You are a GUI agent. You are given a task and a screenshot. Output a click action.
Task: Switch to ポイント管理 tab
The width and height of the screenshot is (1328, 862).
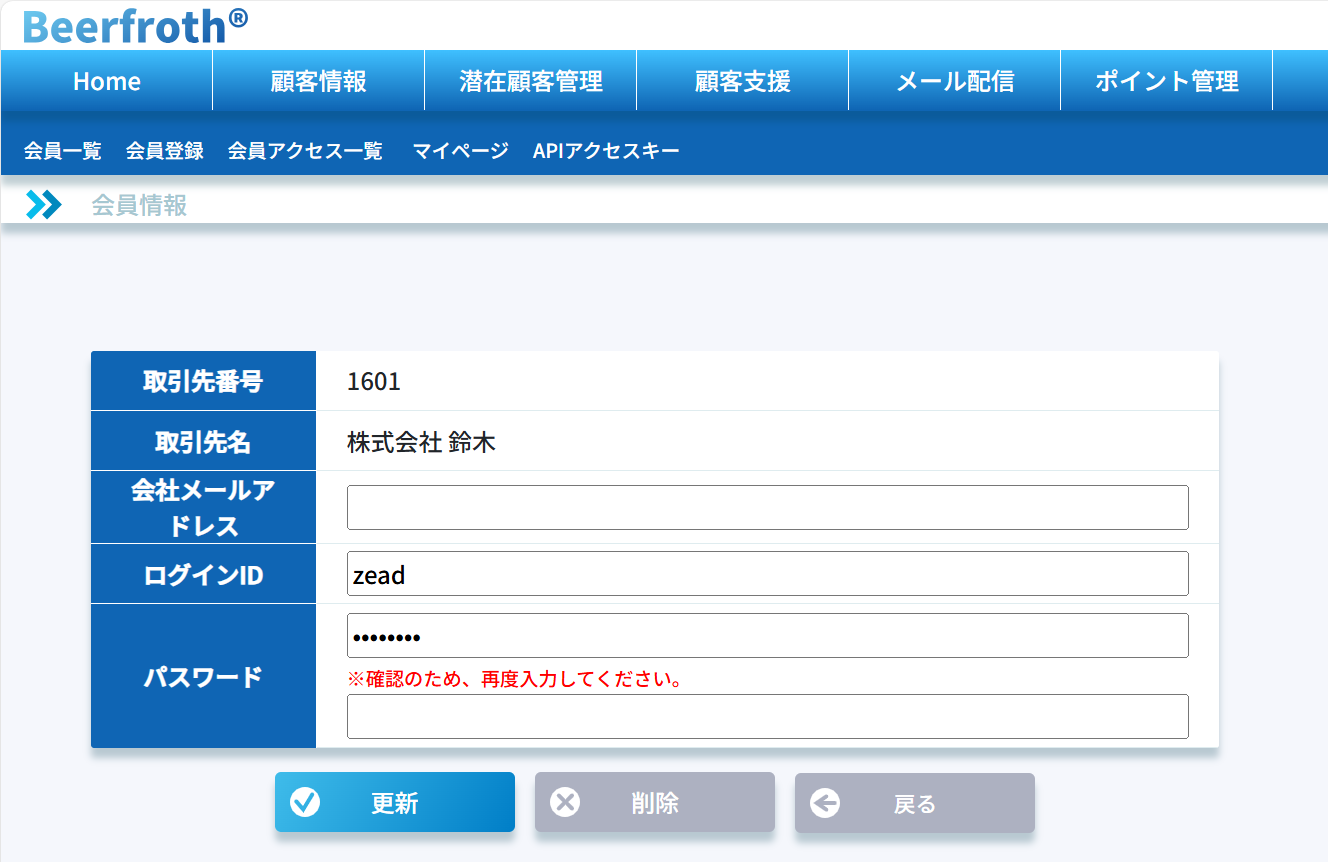click(x=1166, y=81)
